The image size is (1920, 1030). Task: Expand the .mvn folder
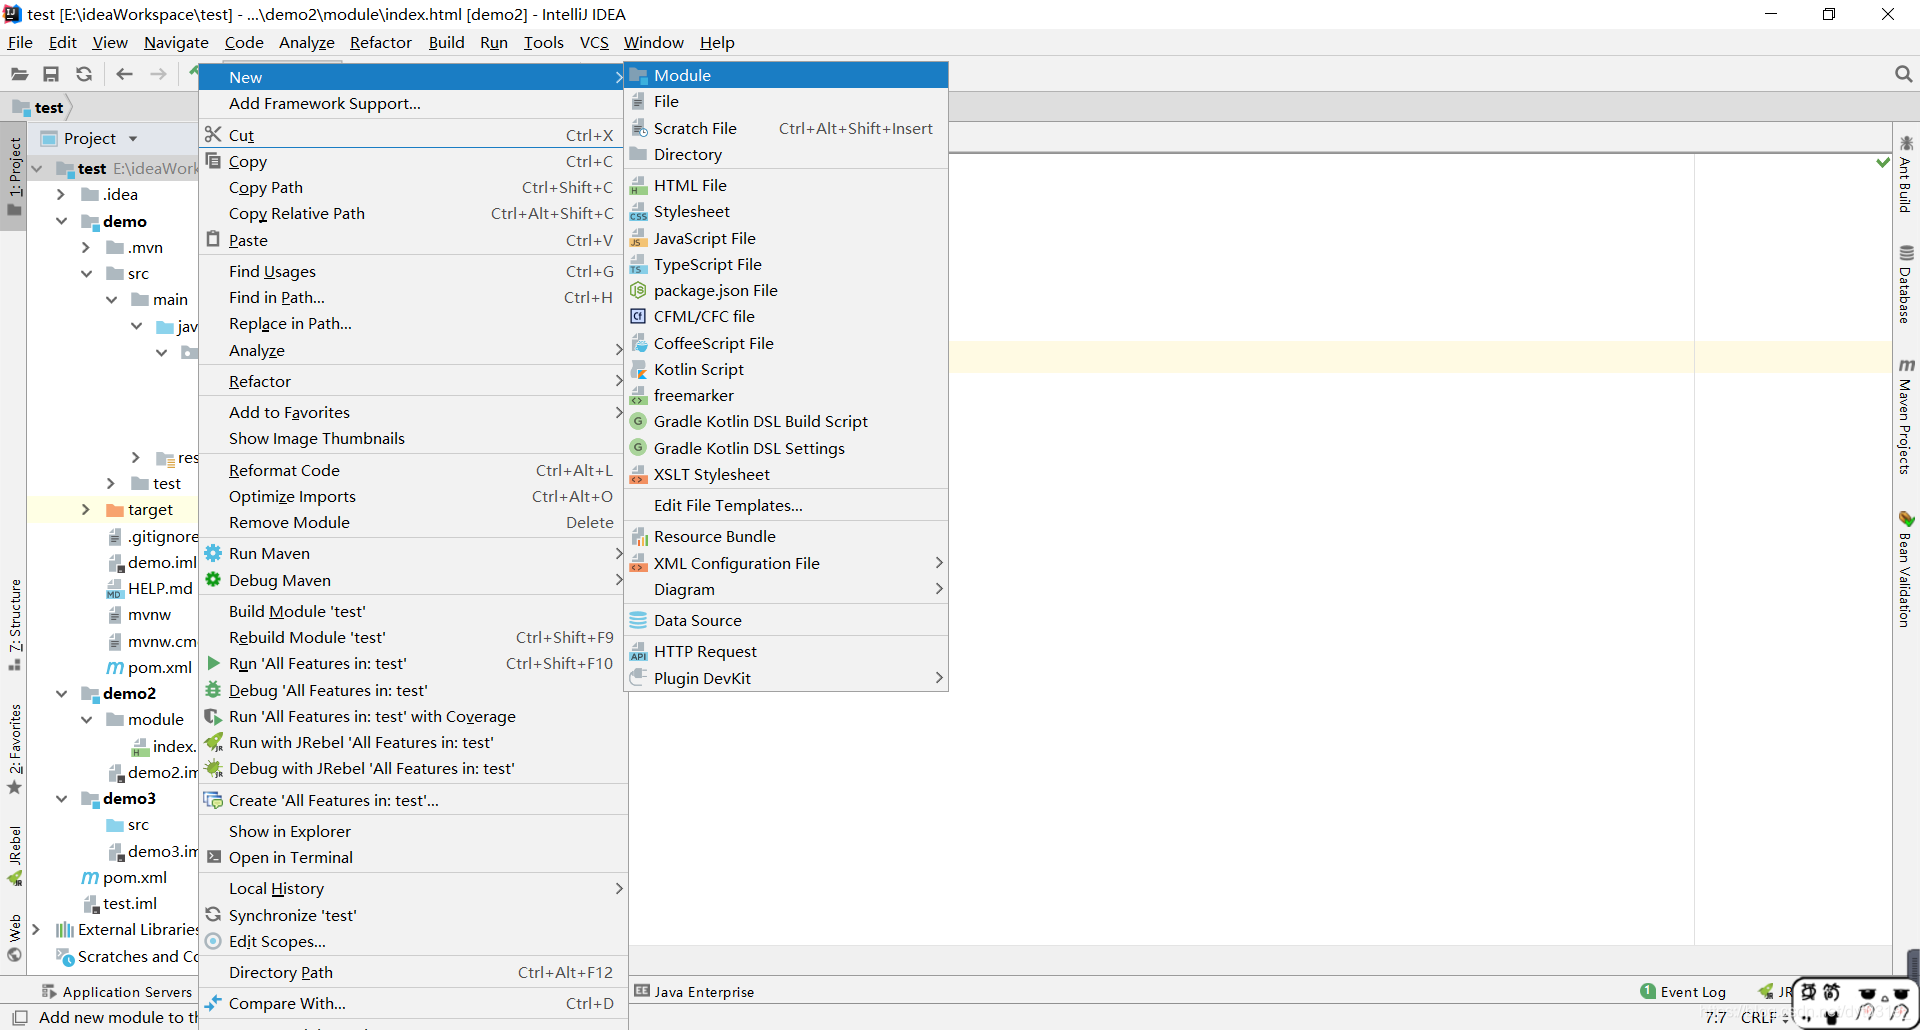pyautogui.click(x=86, y=247)
